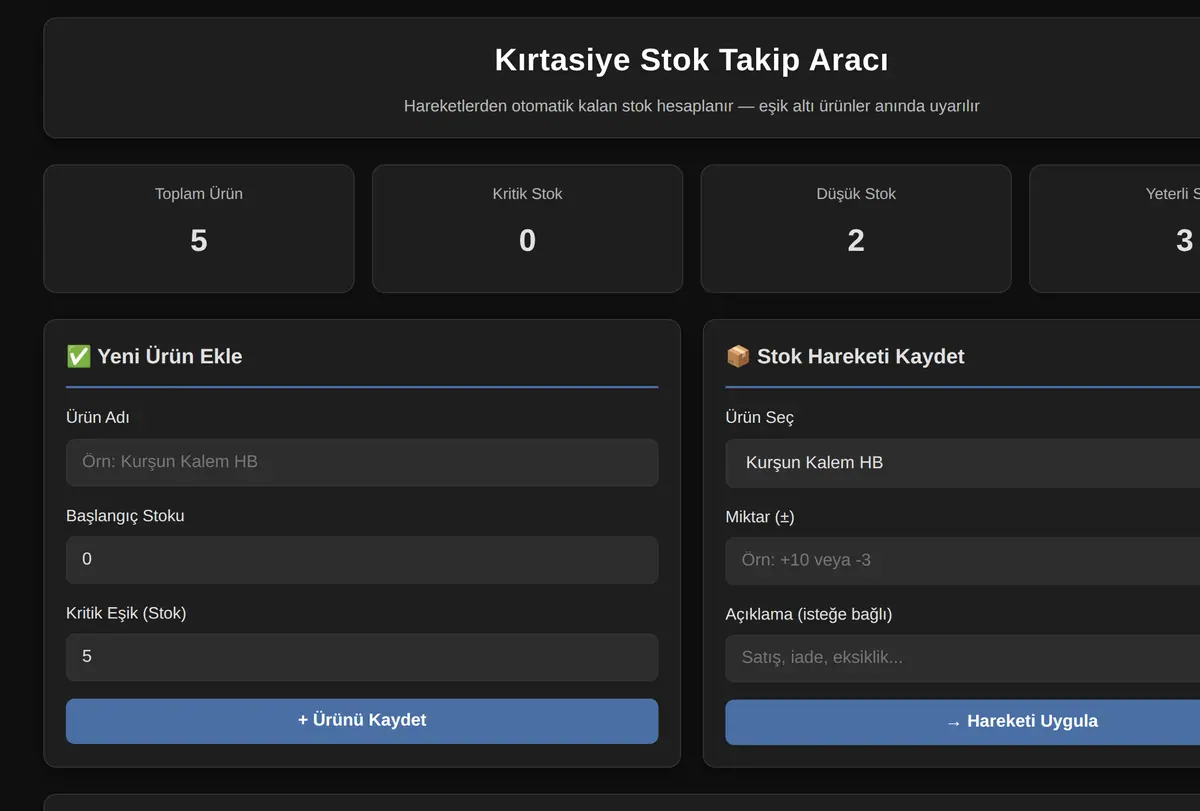
Task: Click the Kritik Eşik (Stok) field
Action: [362, 657]
